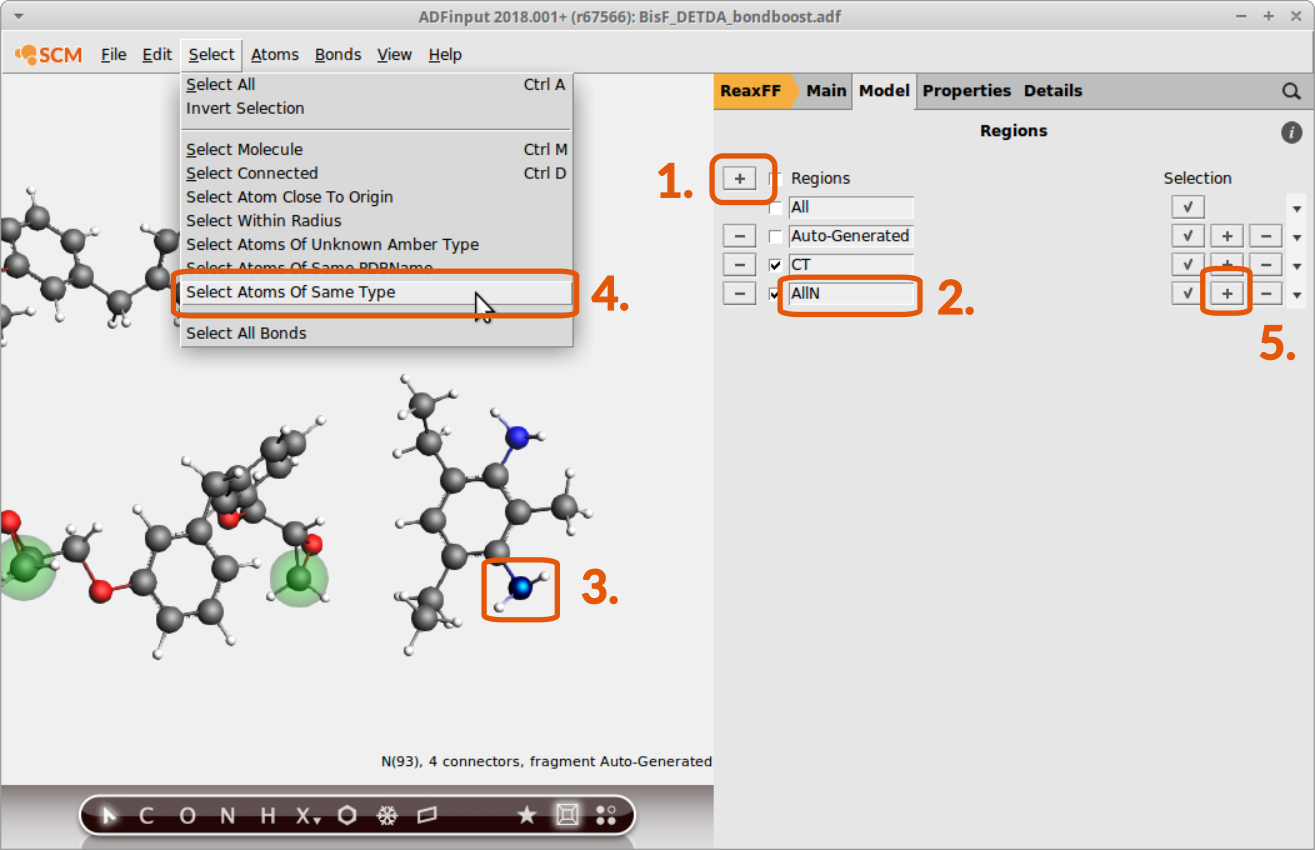1315x850 pixels.
Task: Click the four-dots symmetry tool
Action: [606, 816]
